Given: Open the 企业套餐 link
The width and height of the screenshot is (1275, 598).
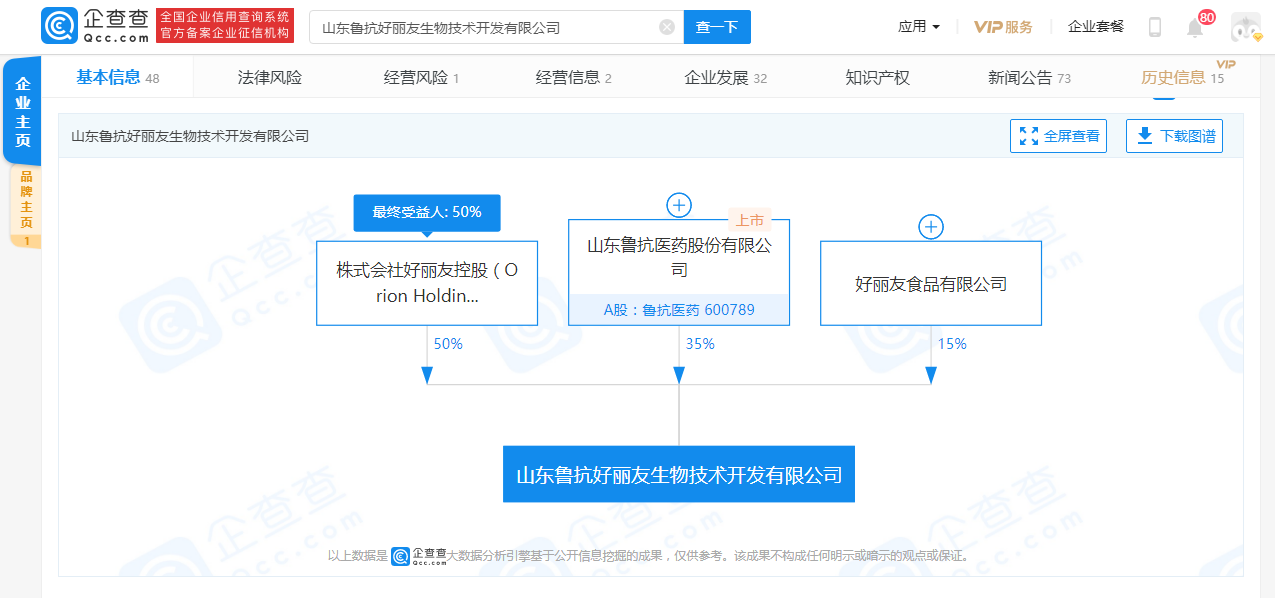Looking at the screenshot, I should (1096, 27).
